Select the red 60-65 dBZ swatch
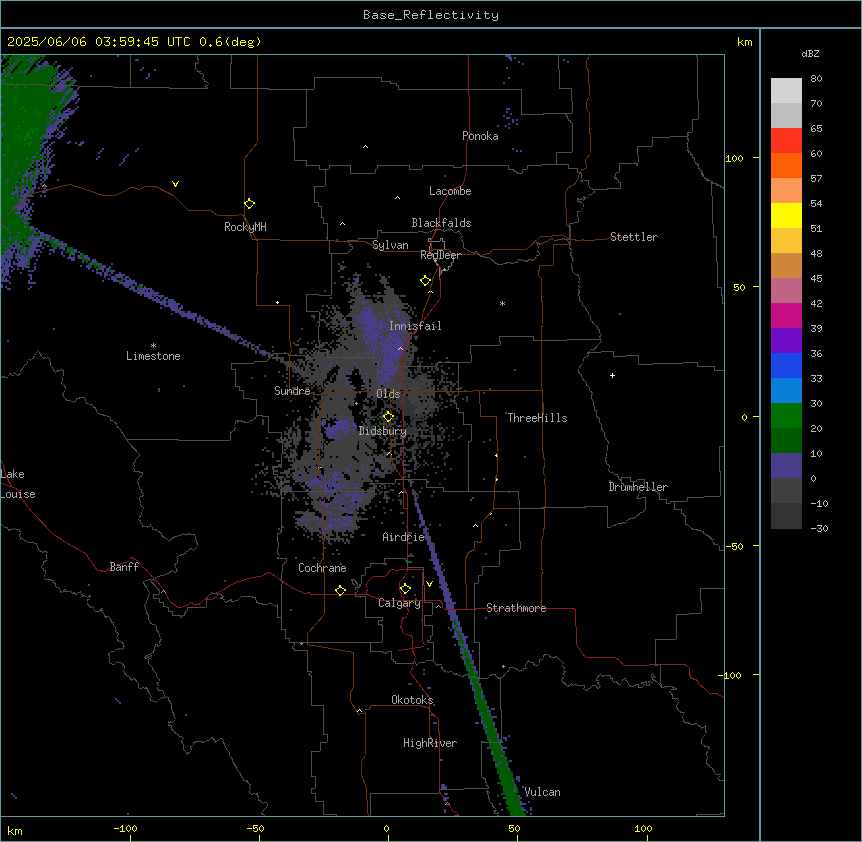 [x=786, y=141]
